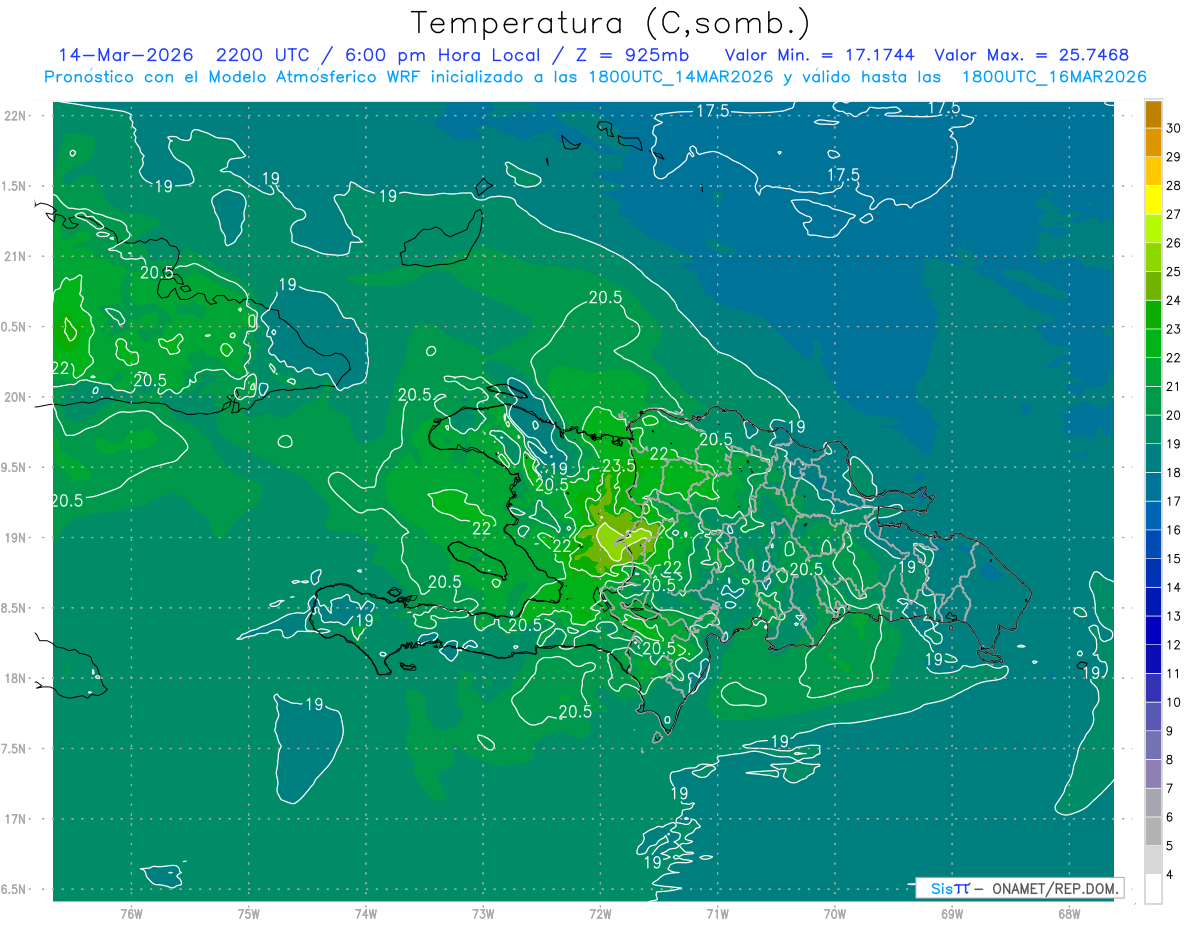The height and width of the screenshot is (927, 1200).
Task: Pick the teal swatch between 18 and 19
Action: (x=1153, y=458)
